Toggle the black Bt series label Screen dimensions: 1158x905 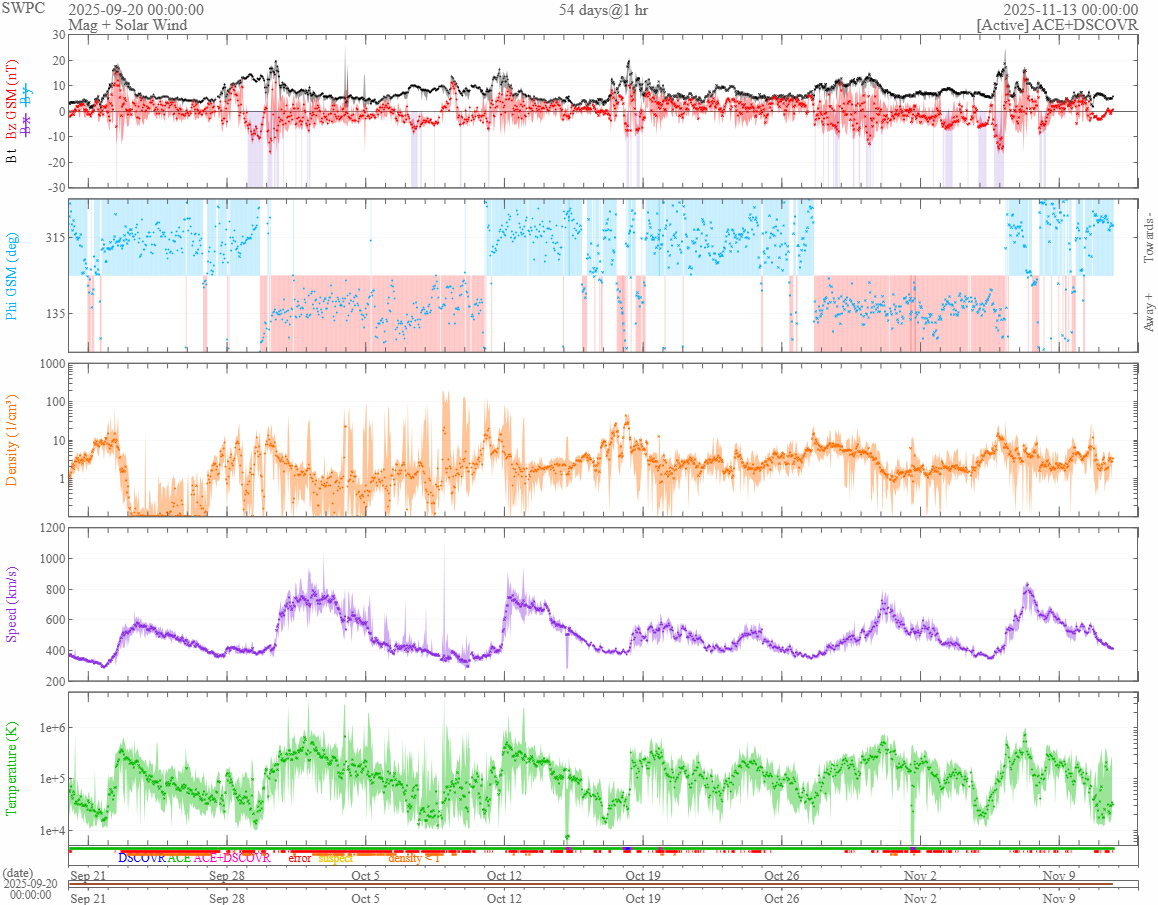coord(11,156)
